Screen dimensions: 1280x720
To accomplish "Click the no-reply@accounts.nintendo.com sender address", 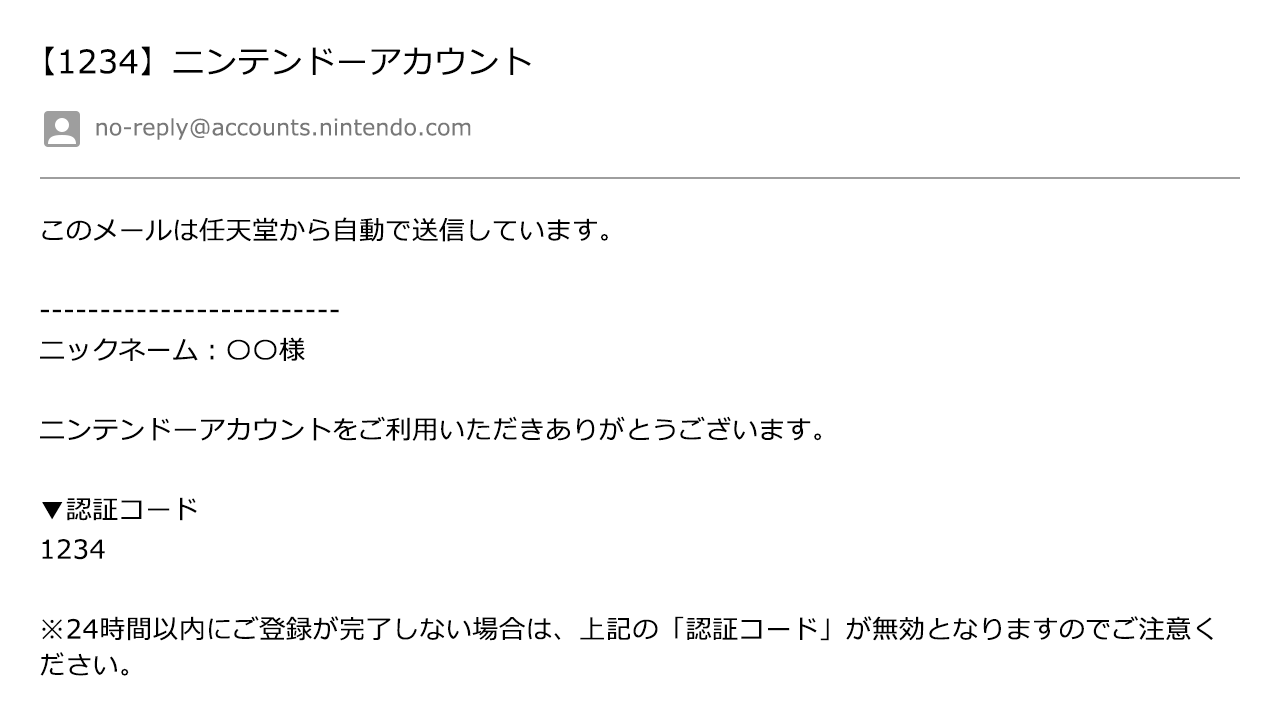I will [x=283, y=128].
